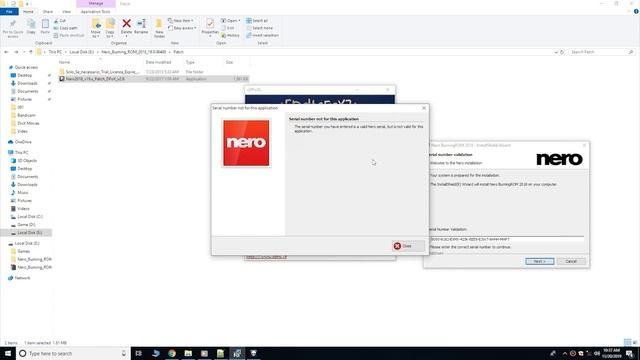Viewport: 640px width, 360px height.
Task: Open Games folder in navigation pane
Action: click(23, 251)
